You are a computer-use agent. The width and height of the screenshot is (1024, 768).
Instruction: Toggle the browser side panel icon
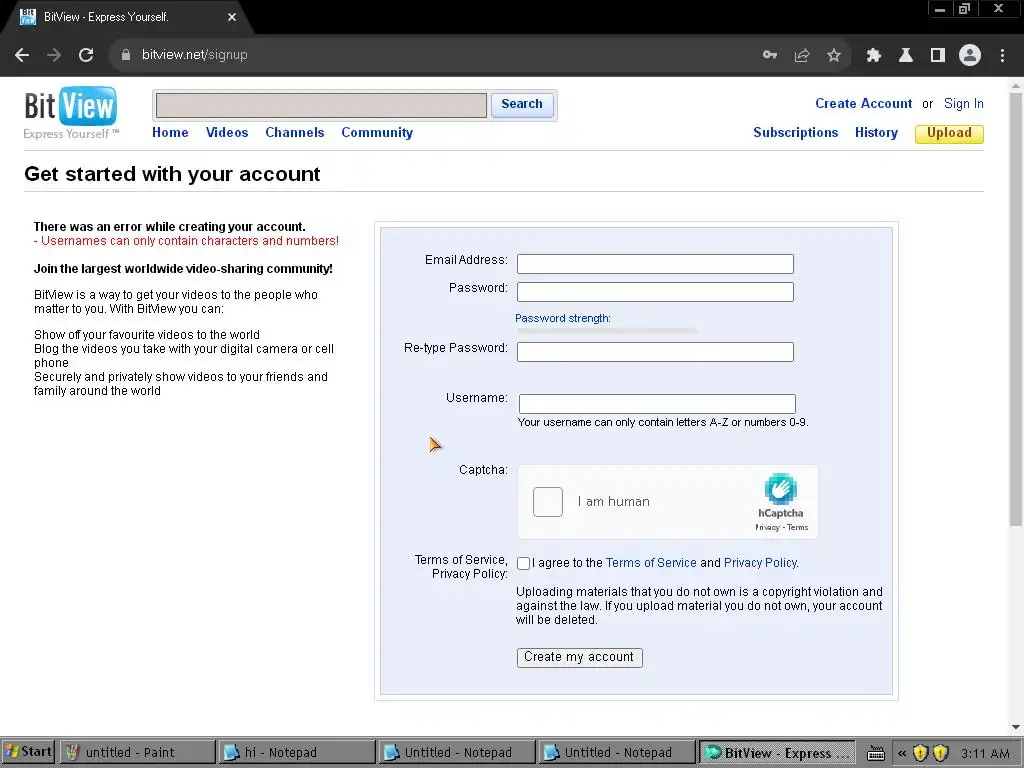click(x=938, y=55)
